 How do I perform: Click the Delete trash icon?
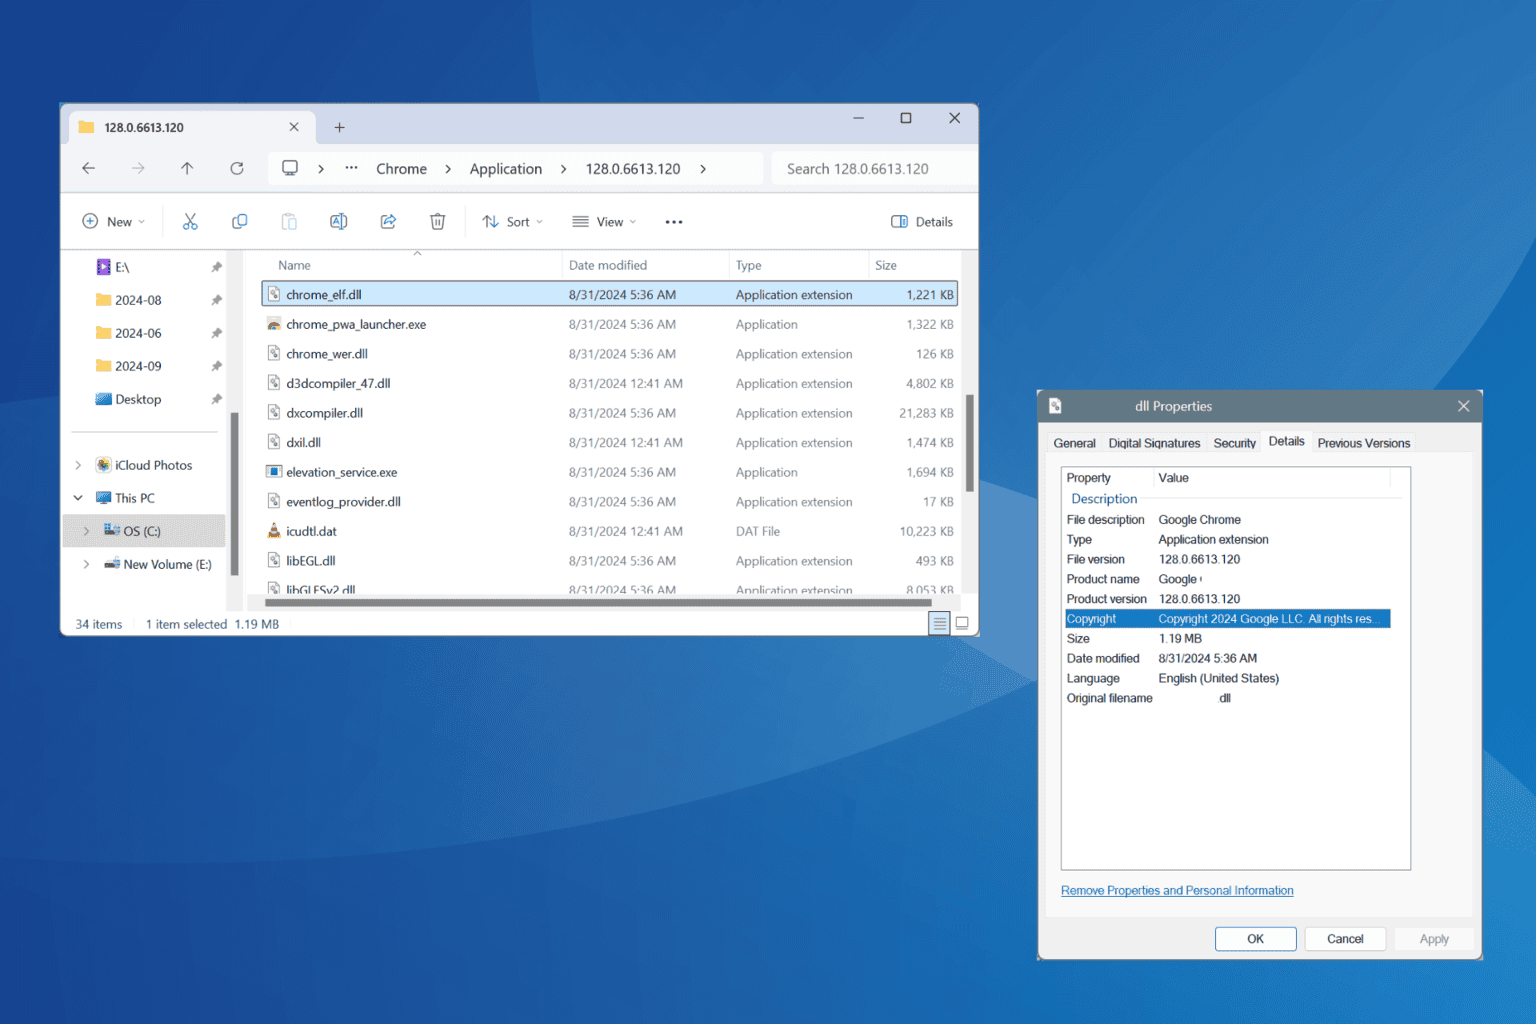coord(437,221)
